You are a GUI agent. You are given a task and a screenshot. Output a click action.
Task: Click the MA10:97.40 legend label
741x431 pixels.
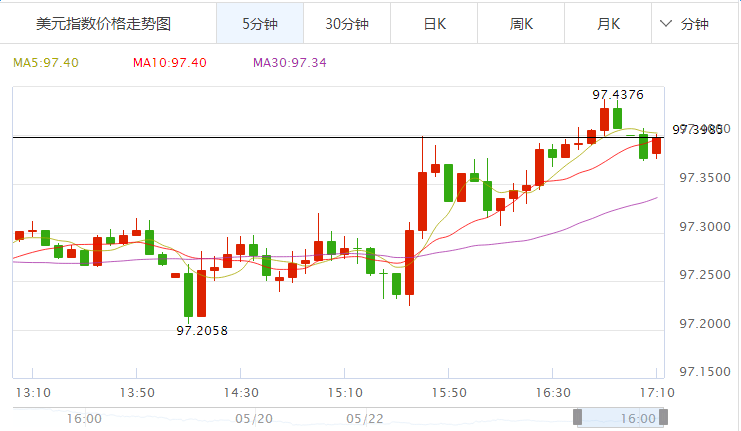170,63
